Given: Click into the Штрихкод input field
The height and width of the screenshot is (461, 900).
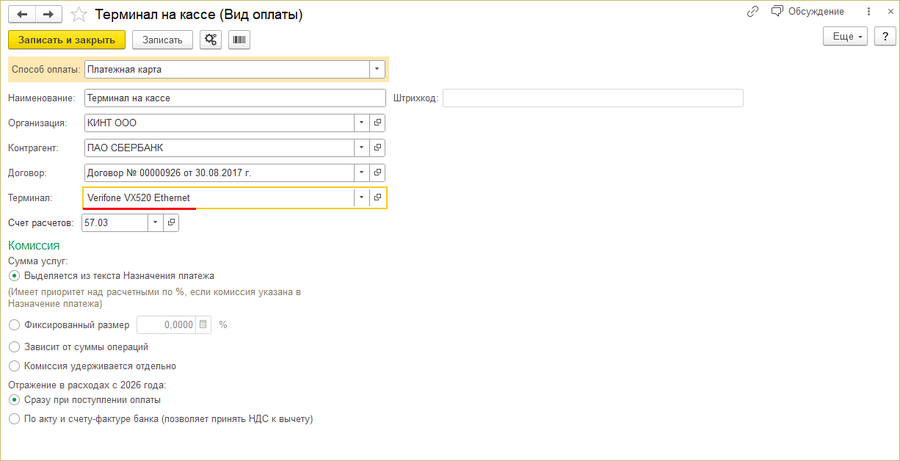Looking at the screenshot, I should [592, 98].
